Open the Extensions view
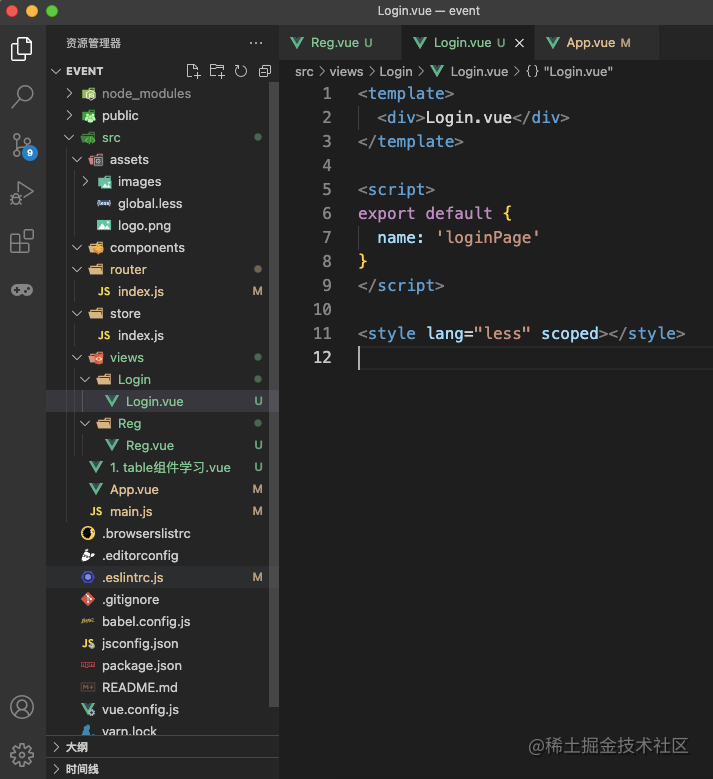Screen dimensions: 713x779 [22, 241]
